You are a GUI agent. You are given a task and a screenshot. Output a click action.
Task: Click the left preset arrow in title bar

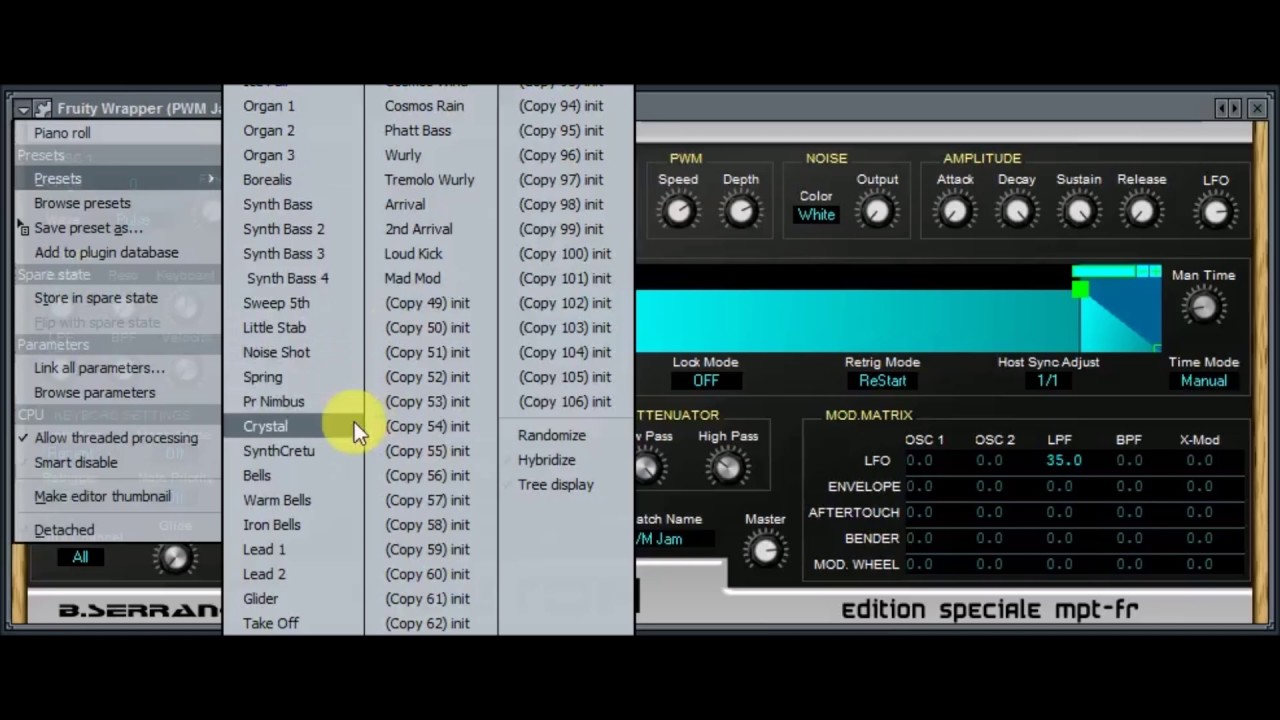click(x=1222, y=108)
